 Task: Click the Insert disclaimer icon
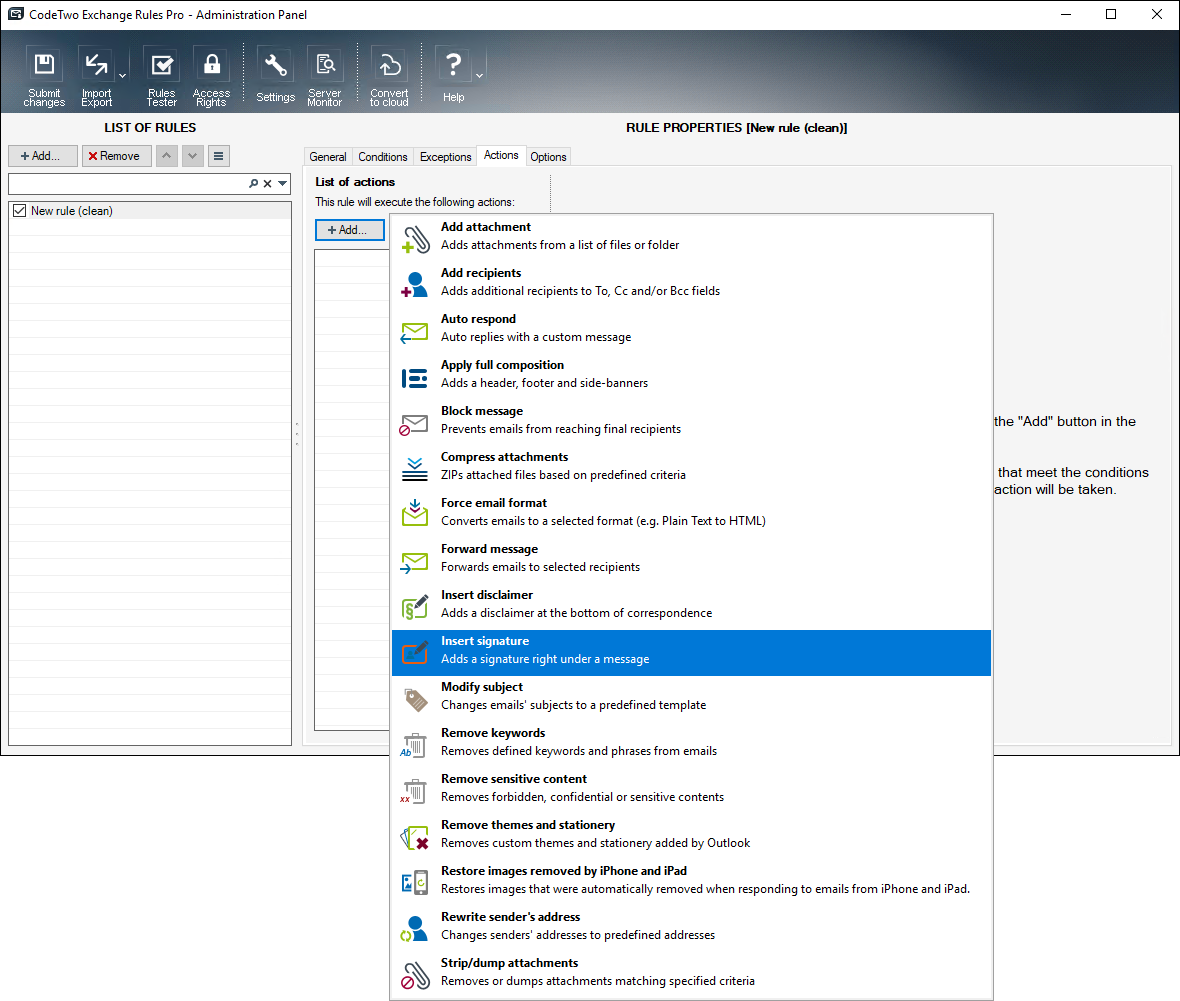click(415, 606)
